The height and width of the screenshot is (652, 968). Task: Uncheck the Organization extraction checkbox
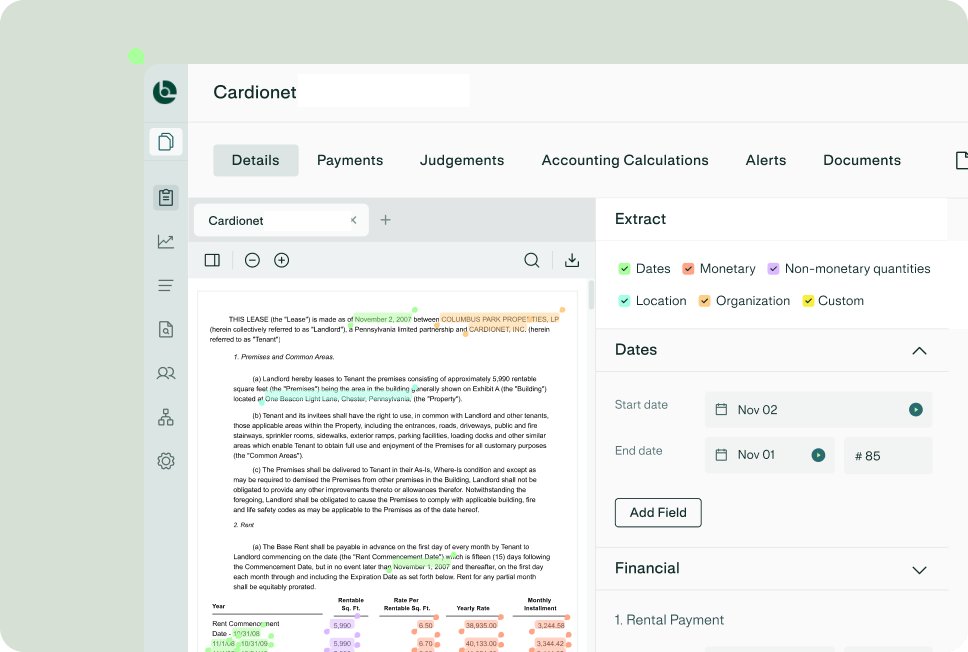pos(704,301)
